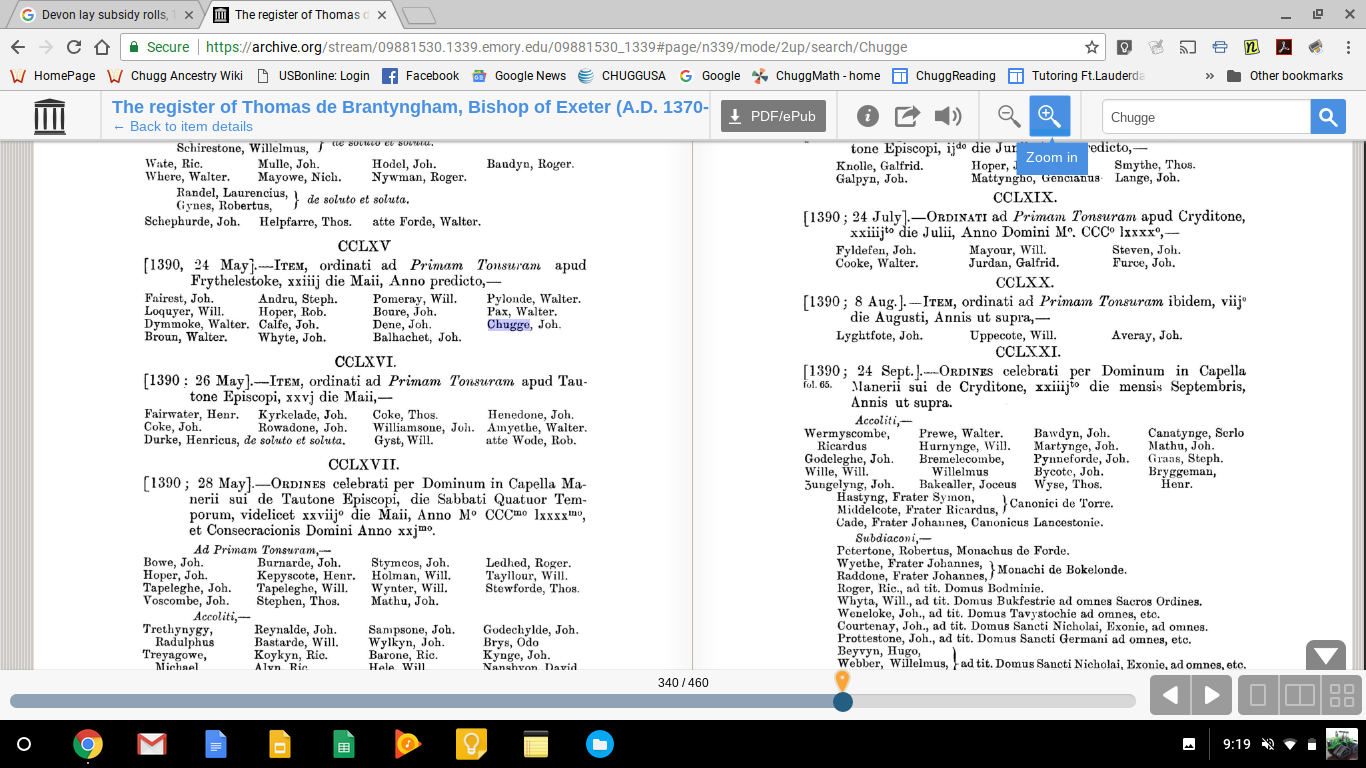Click the Cast extension icon
This screenshot has height=768, width=1366.
(x=1188, y=47)
